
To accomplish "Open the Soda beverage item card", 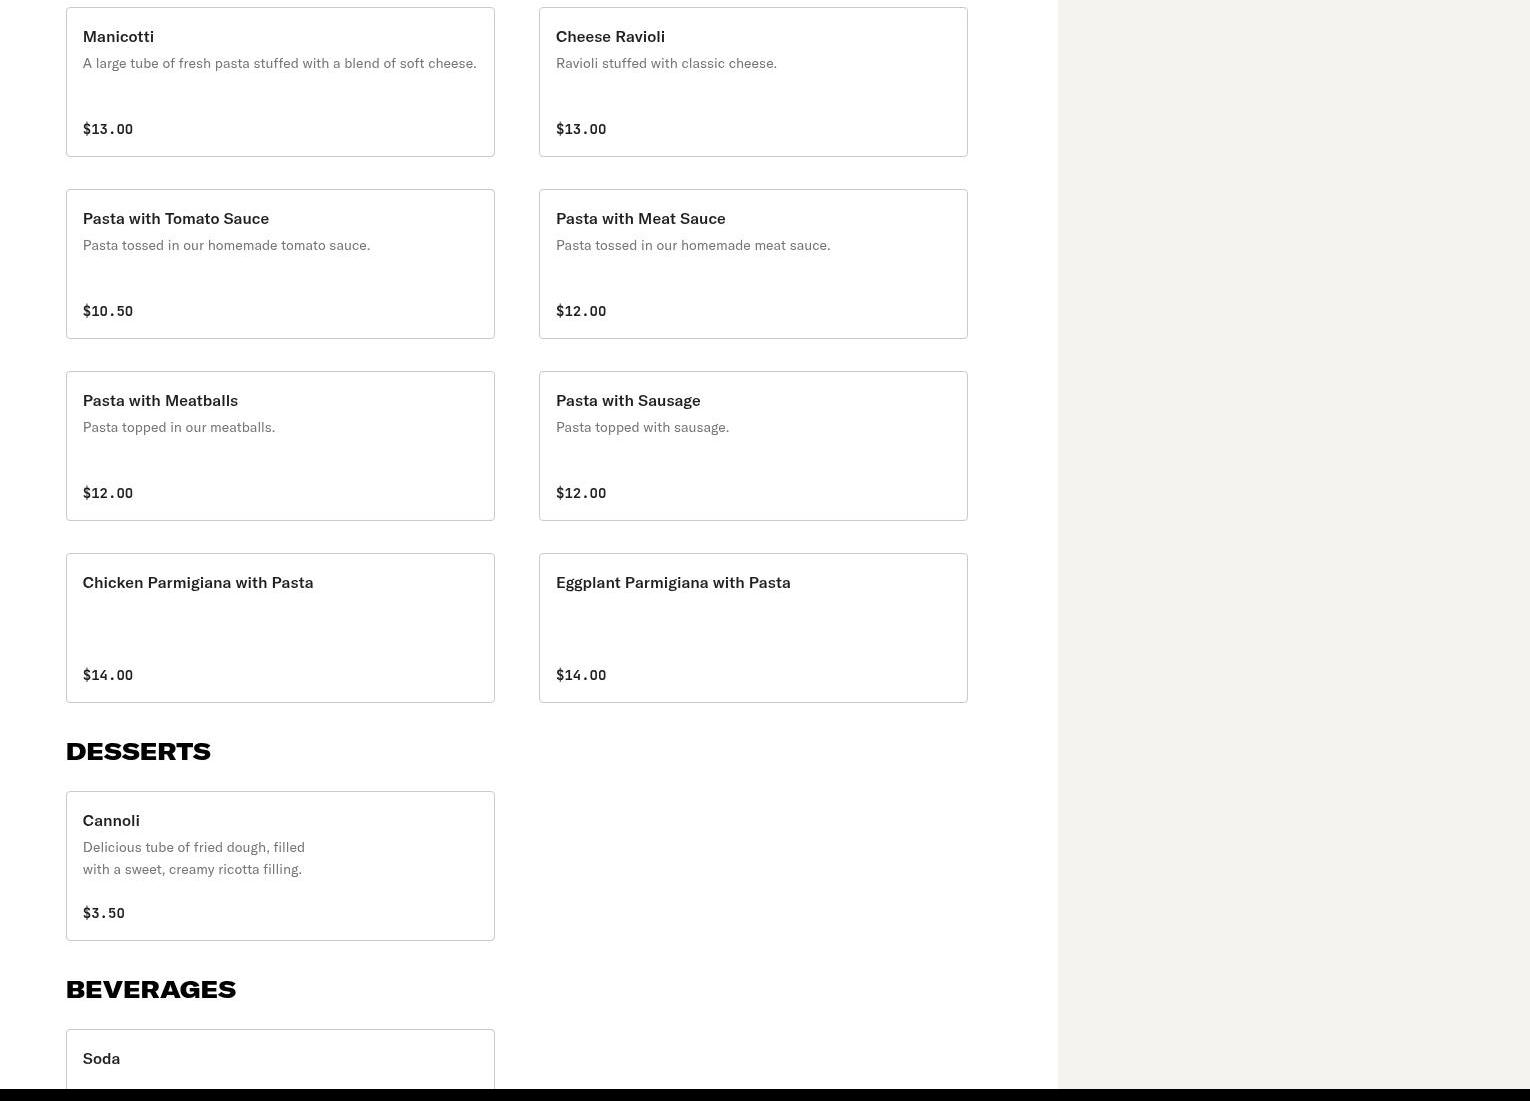I will 280,1059.
